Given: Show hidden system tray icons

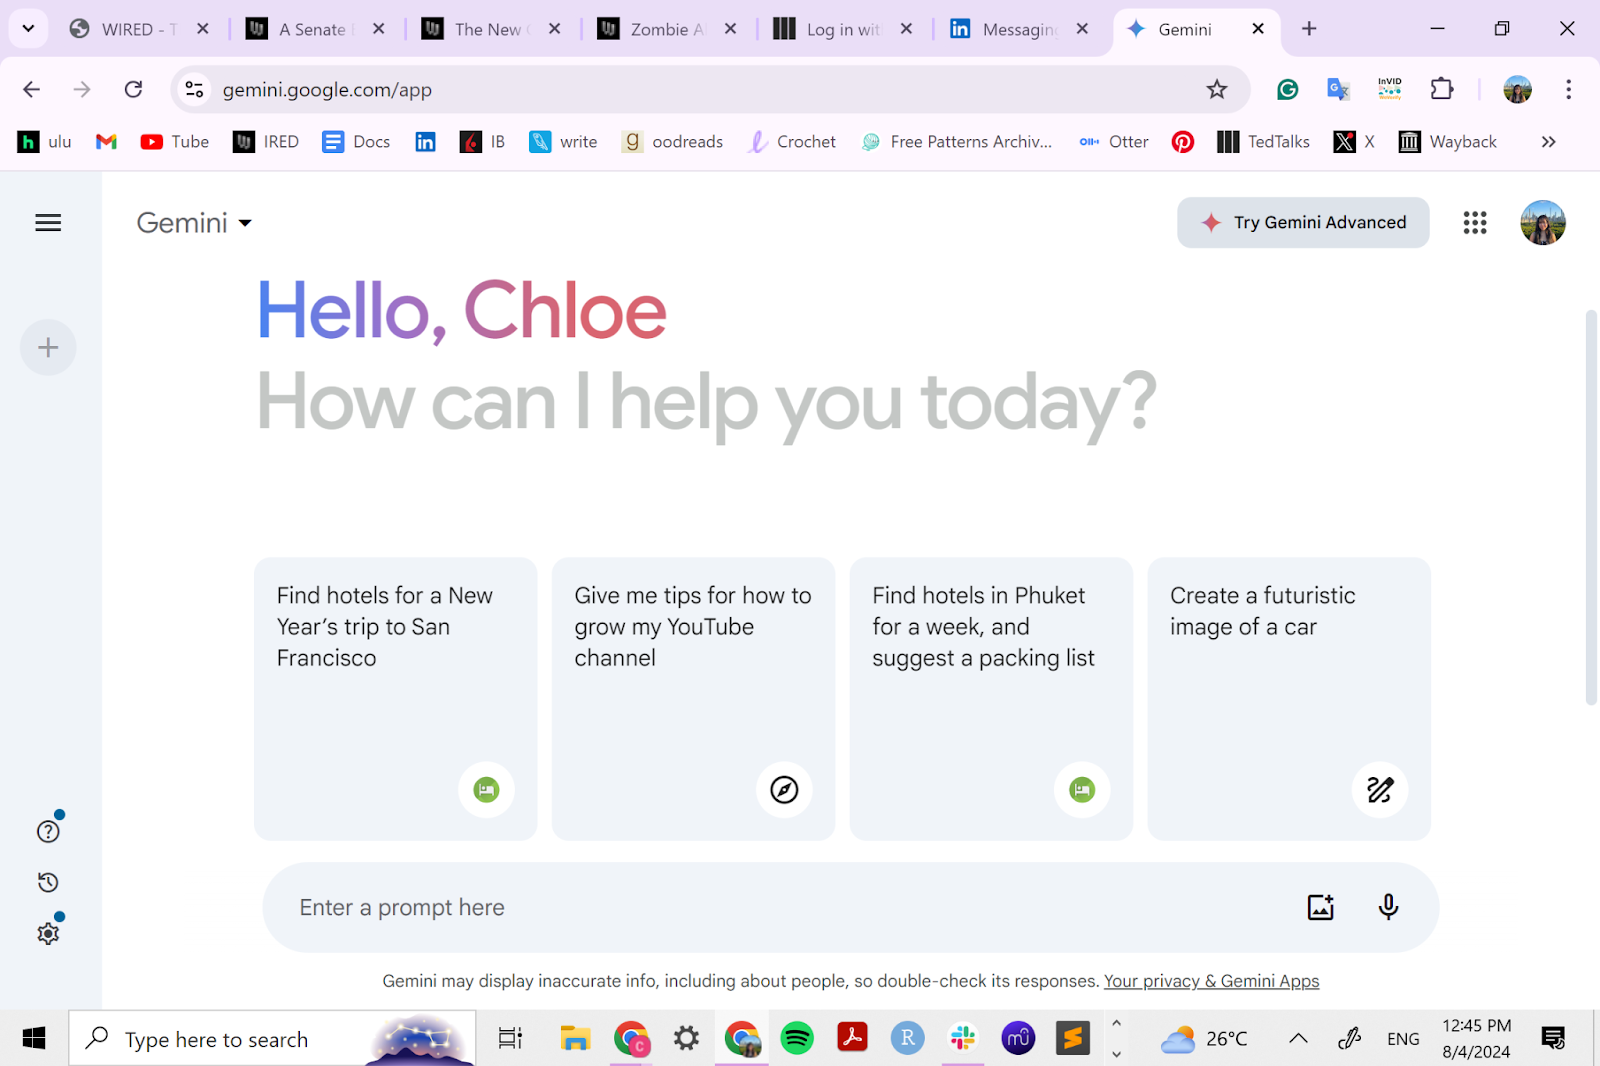Looking at the screenshot, I should 1298,1038.
